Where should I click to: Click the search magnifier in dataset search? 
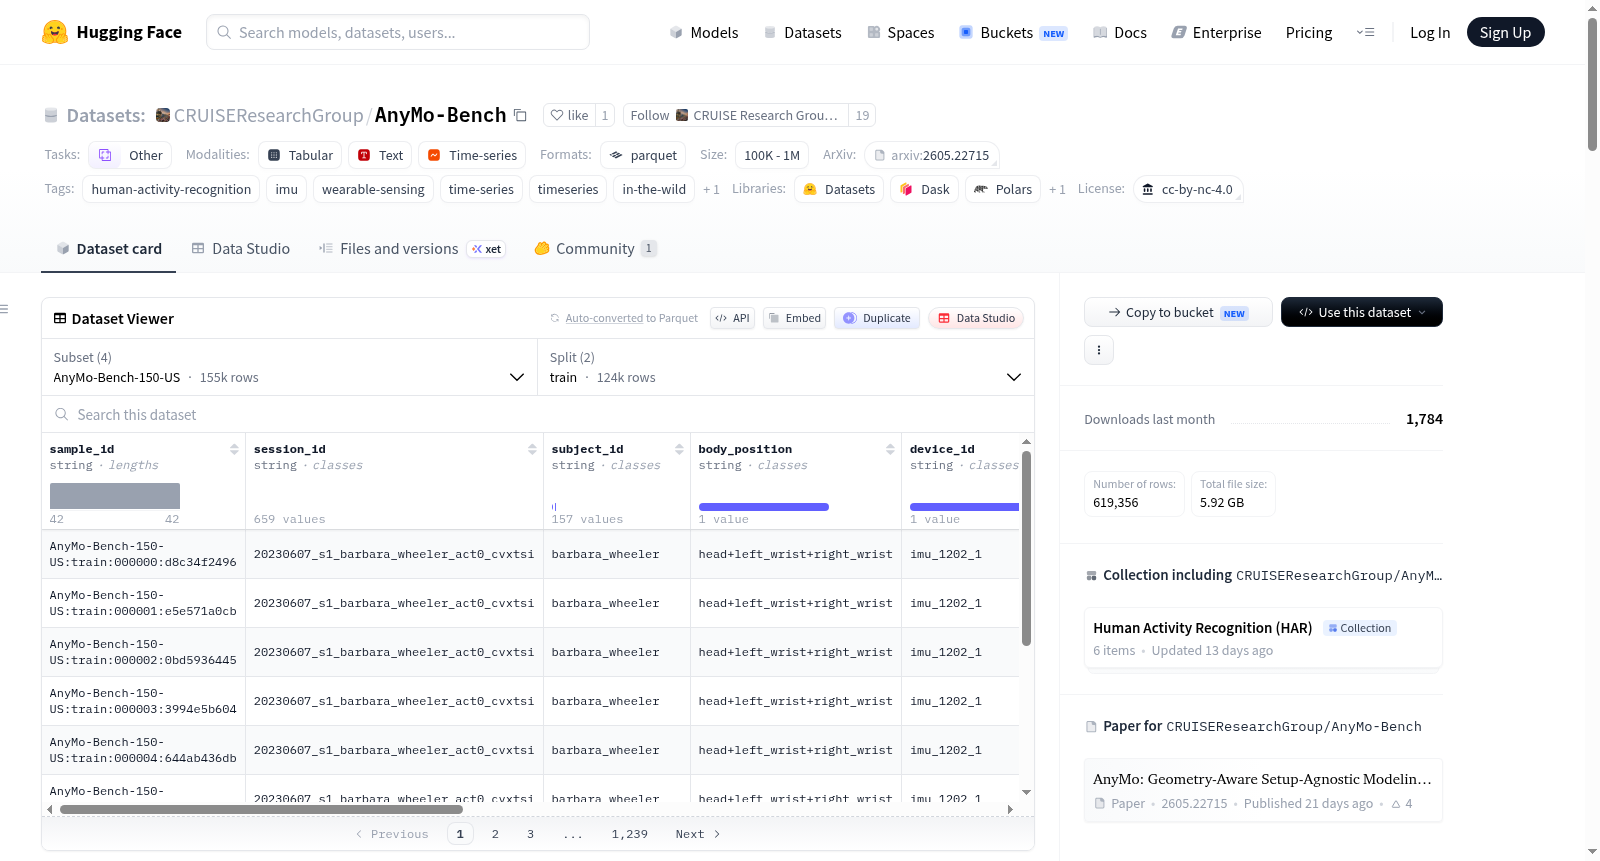pos(62,414)
